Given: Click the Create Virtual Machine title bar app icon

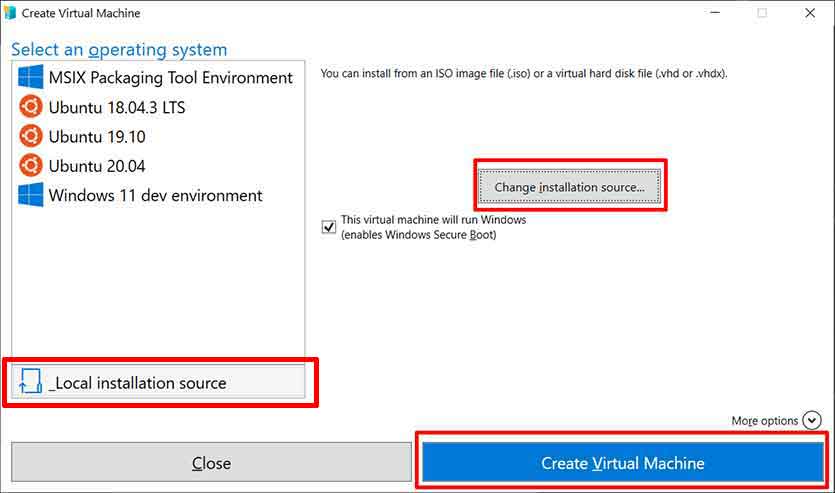Looking at the screenshot, I should [x=10, y=13].
